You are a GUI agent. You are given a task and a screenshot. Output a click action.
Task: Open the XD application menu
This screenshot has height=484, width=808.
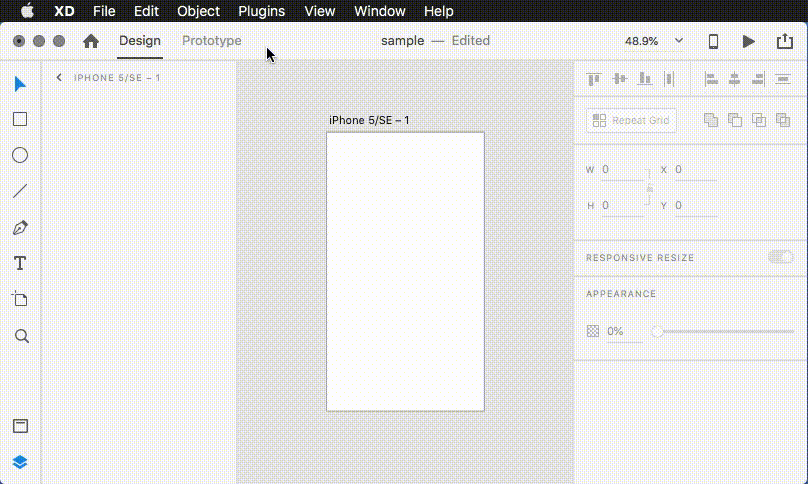pos(64,11)
